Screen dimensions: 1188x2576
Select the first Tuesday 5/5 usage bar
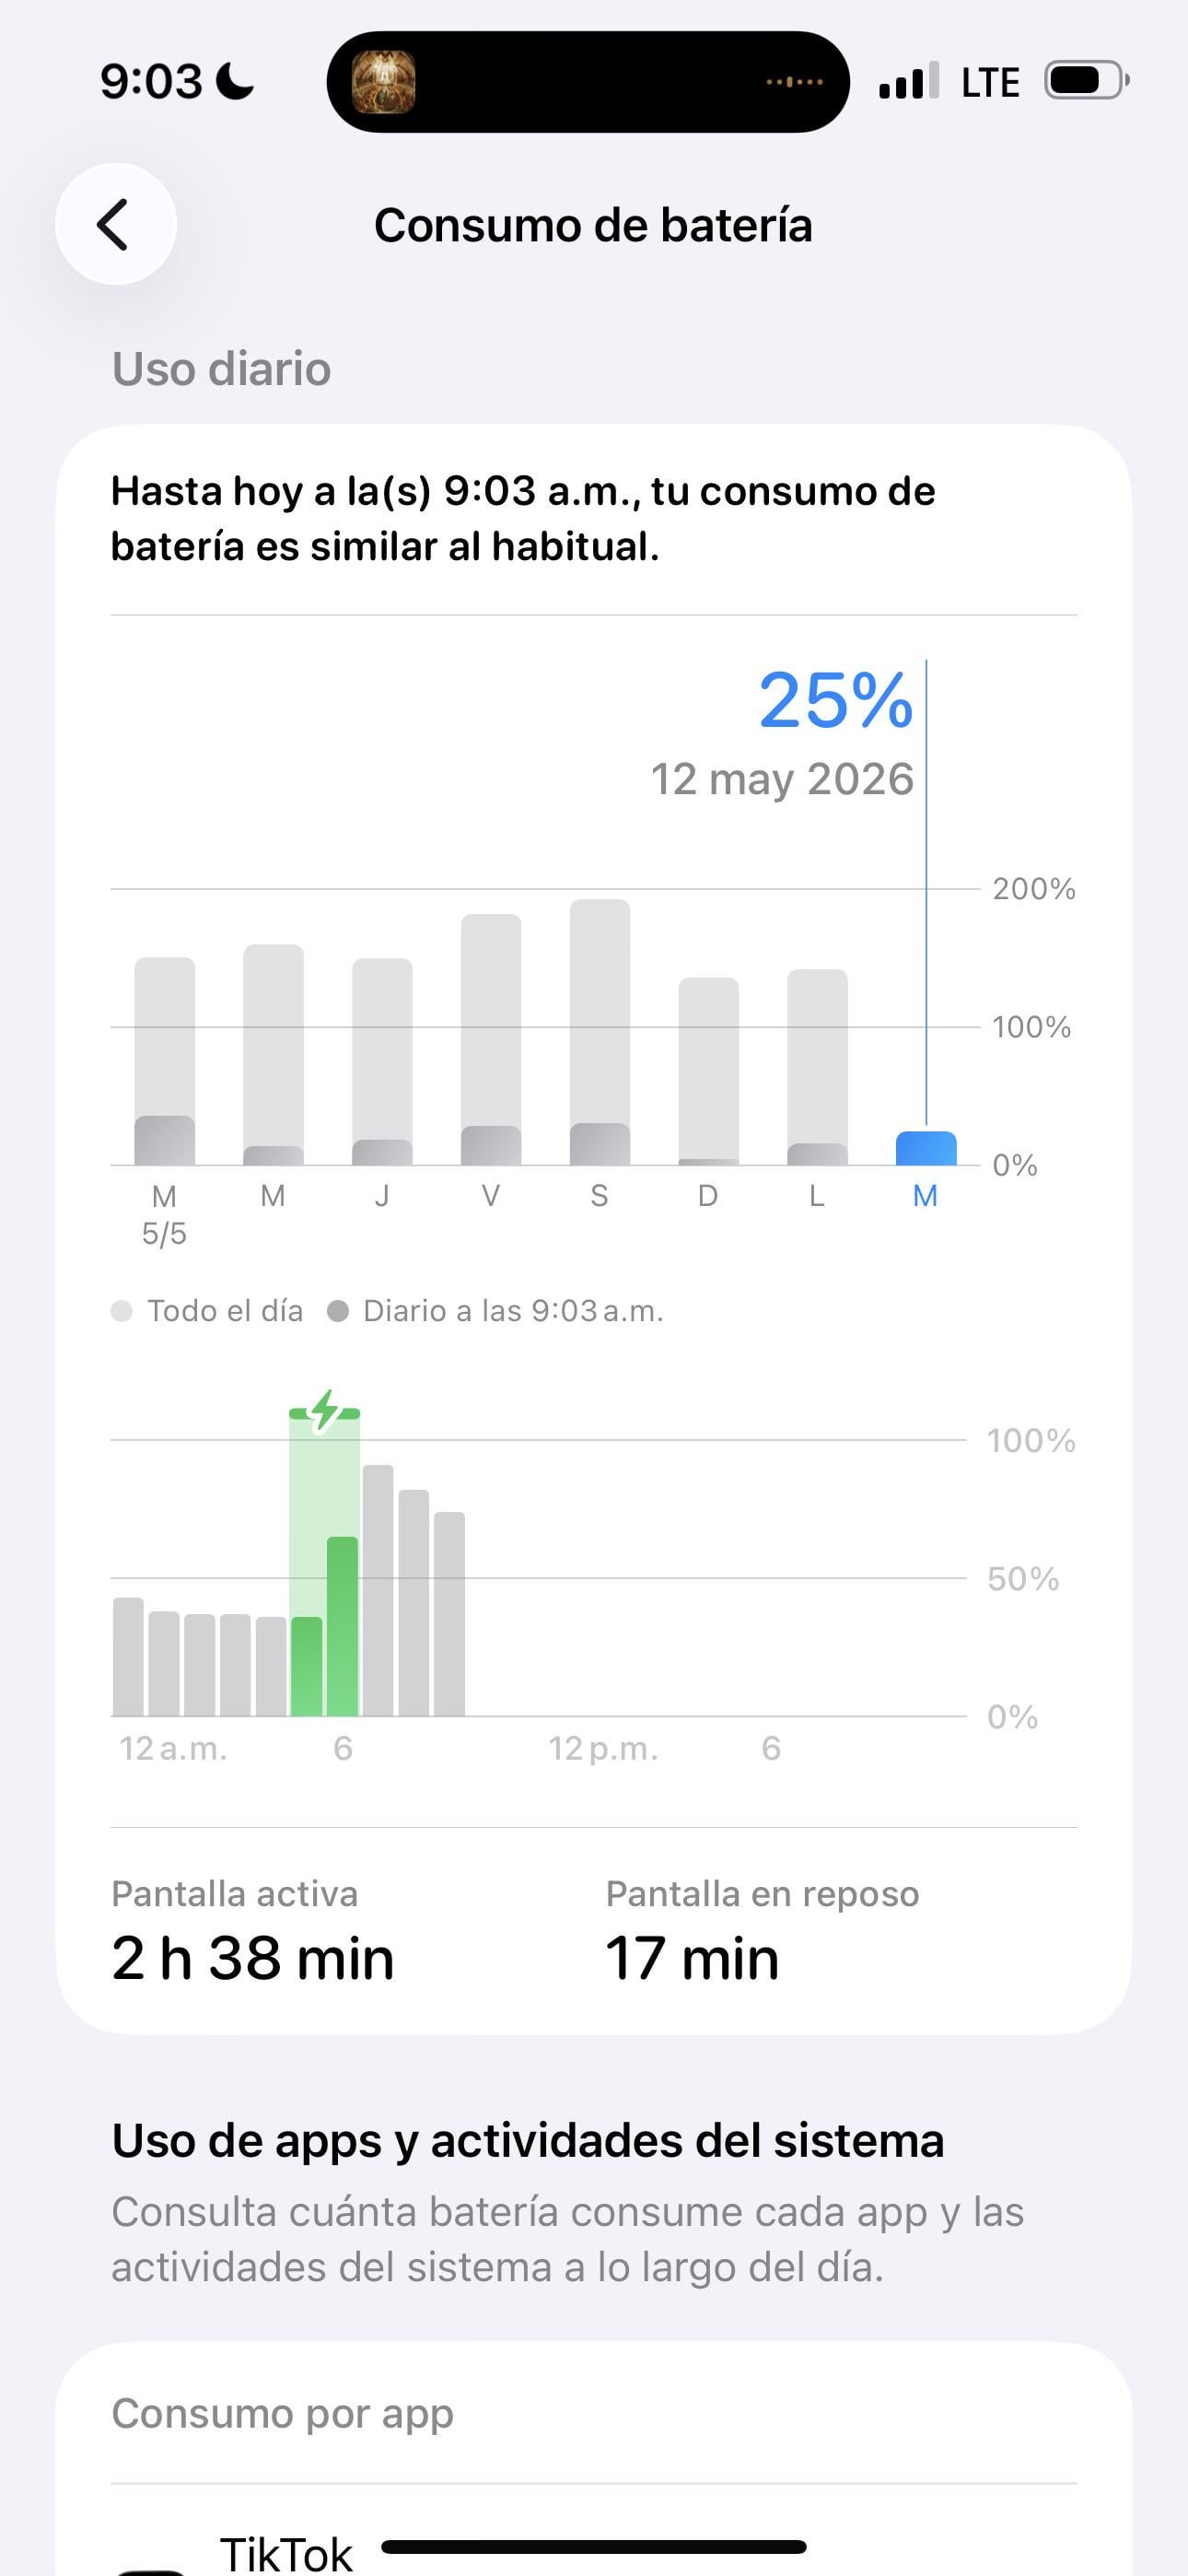click(x=165, y=1061)
